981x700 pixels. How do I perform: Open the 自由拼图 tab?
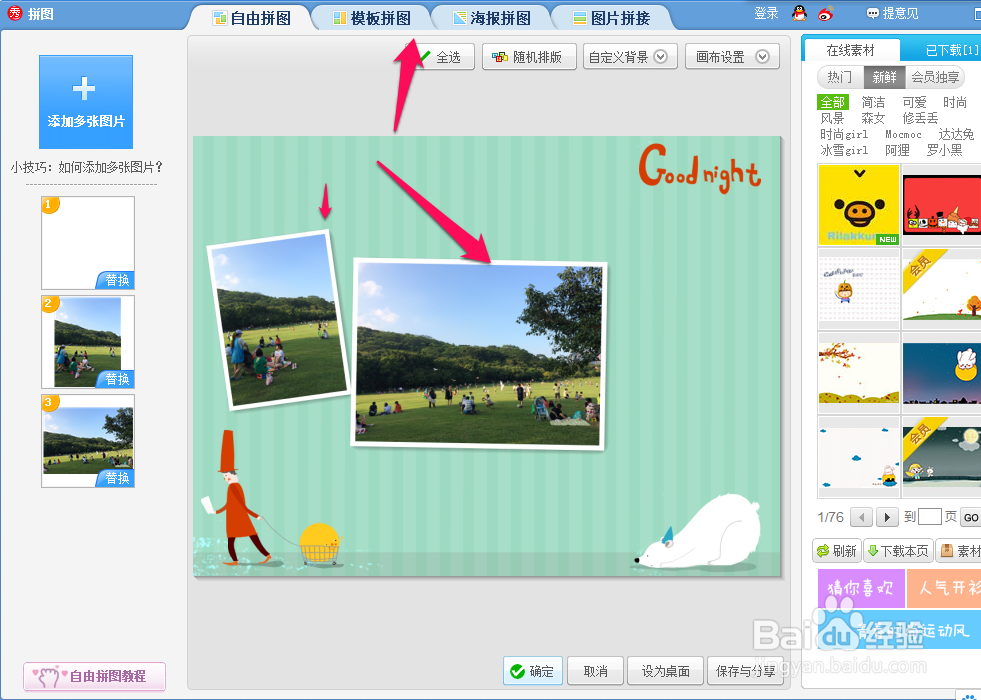(252, 18)
